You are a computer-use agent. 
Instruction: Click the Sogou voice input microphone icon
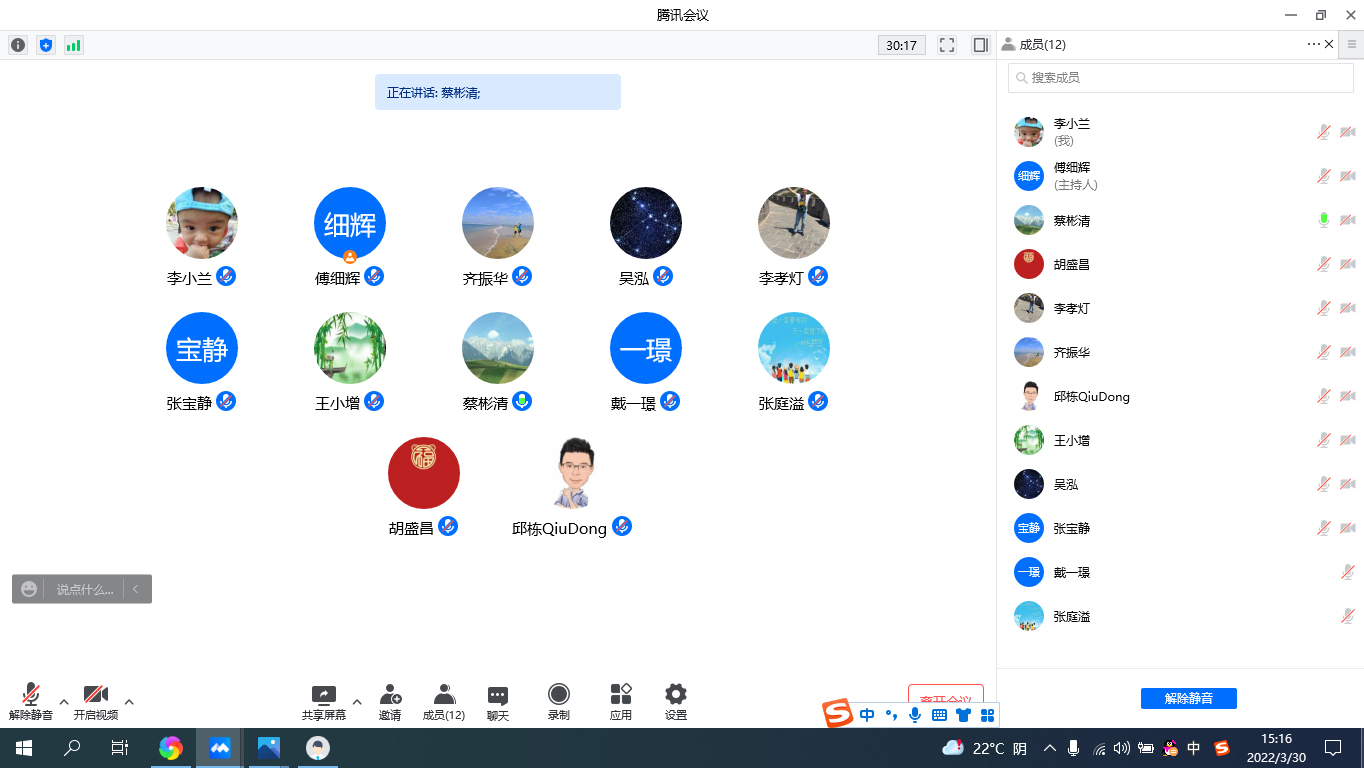914,715
